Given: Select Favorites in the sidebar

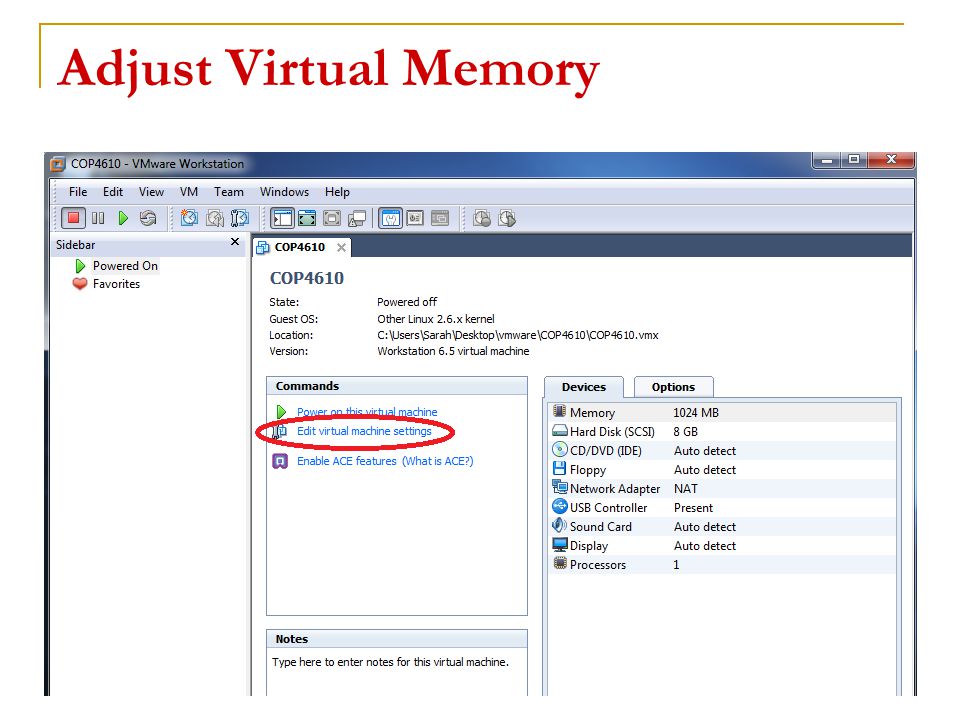Looking at the screenshot, I should (116, 284).
